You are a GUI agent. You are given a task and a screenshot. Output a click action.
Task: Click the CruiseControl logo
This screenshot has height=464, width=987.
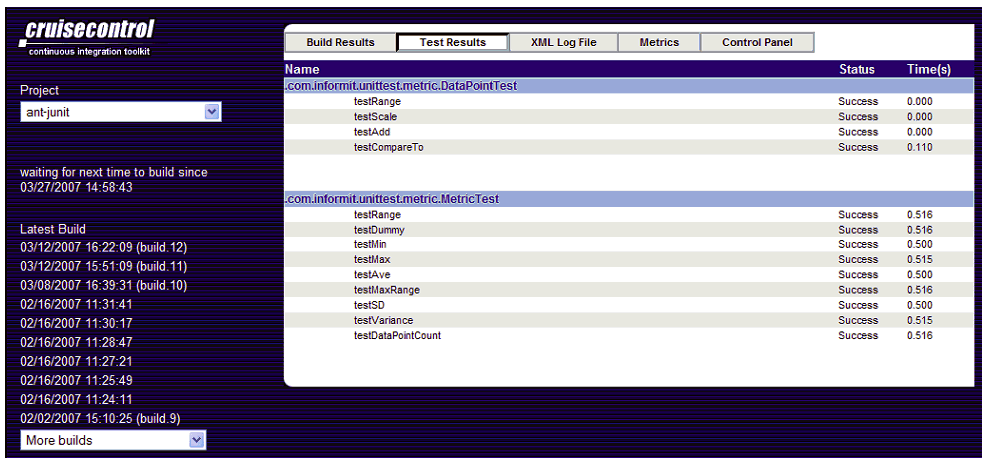pyautogui.click(x=88, y=38)
